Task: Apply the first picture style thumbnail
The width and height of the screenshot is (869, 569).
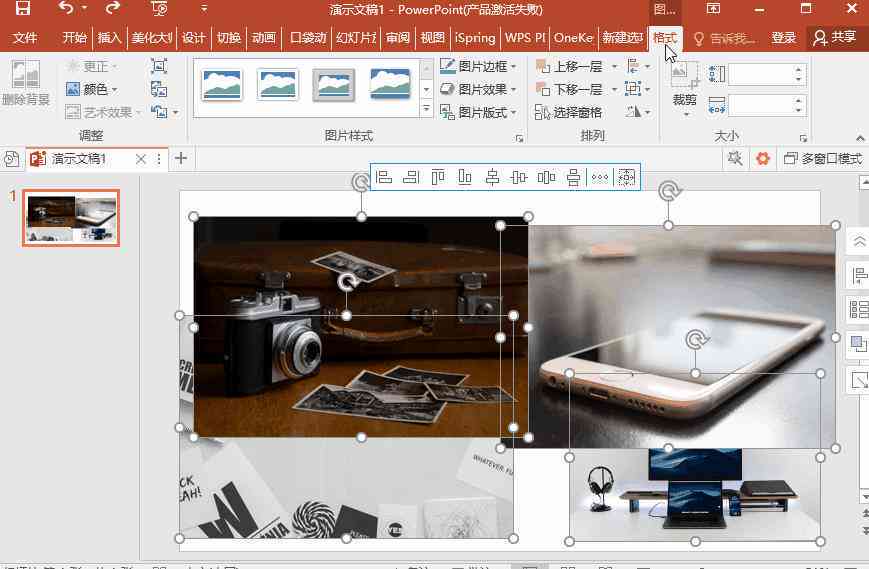Action: [x=221, y=85]
